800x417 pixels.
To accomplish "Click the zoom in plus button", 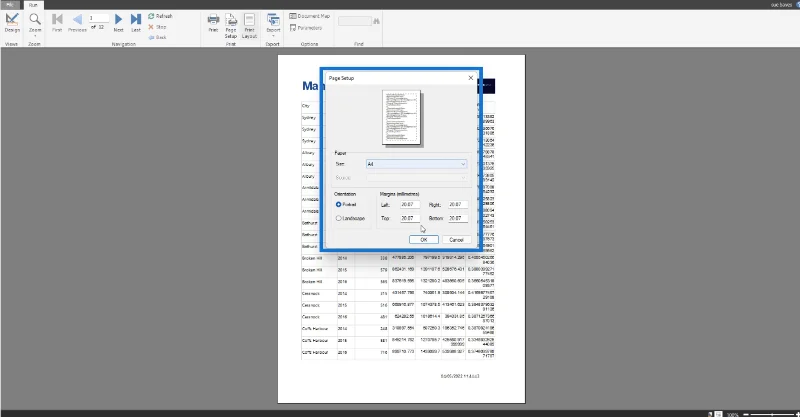I will point(797,414).
